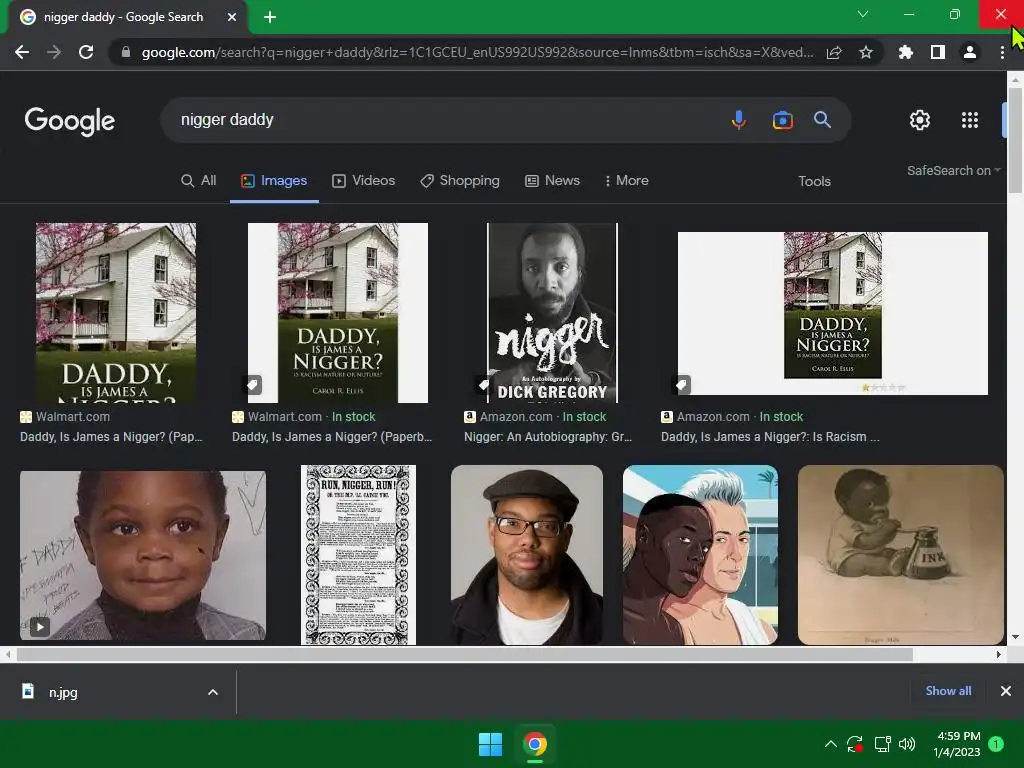Open the smiling child photo thumbnail

click(143, 555)
